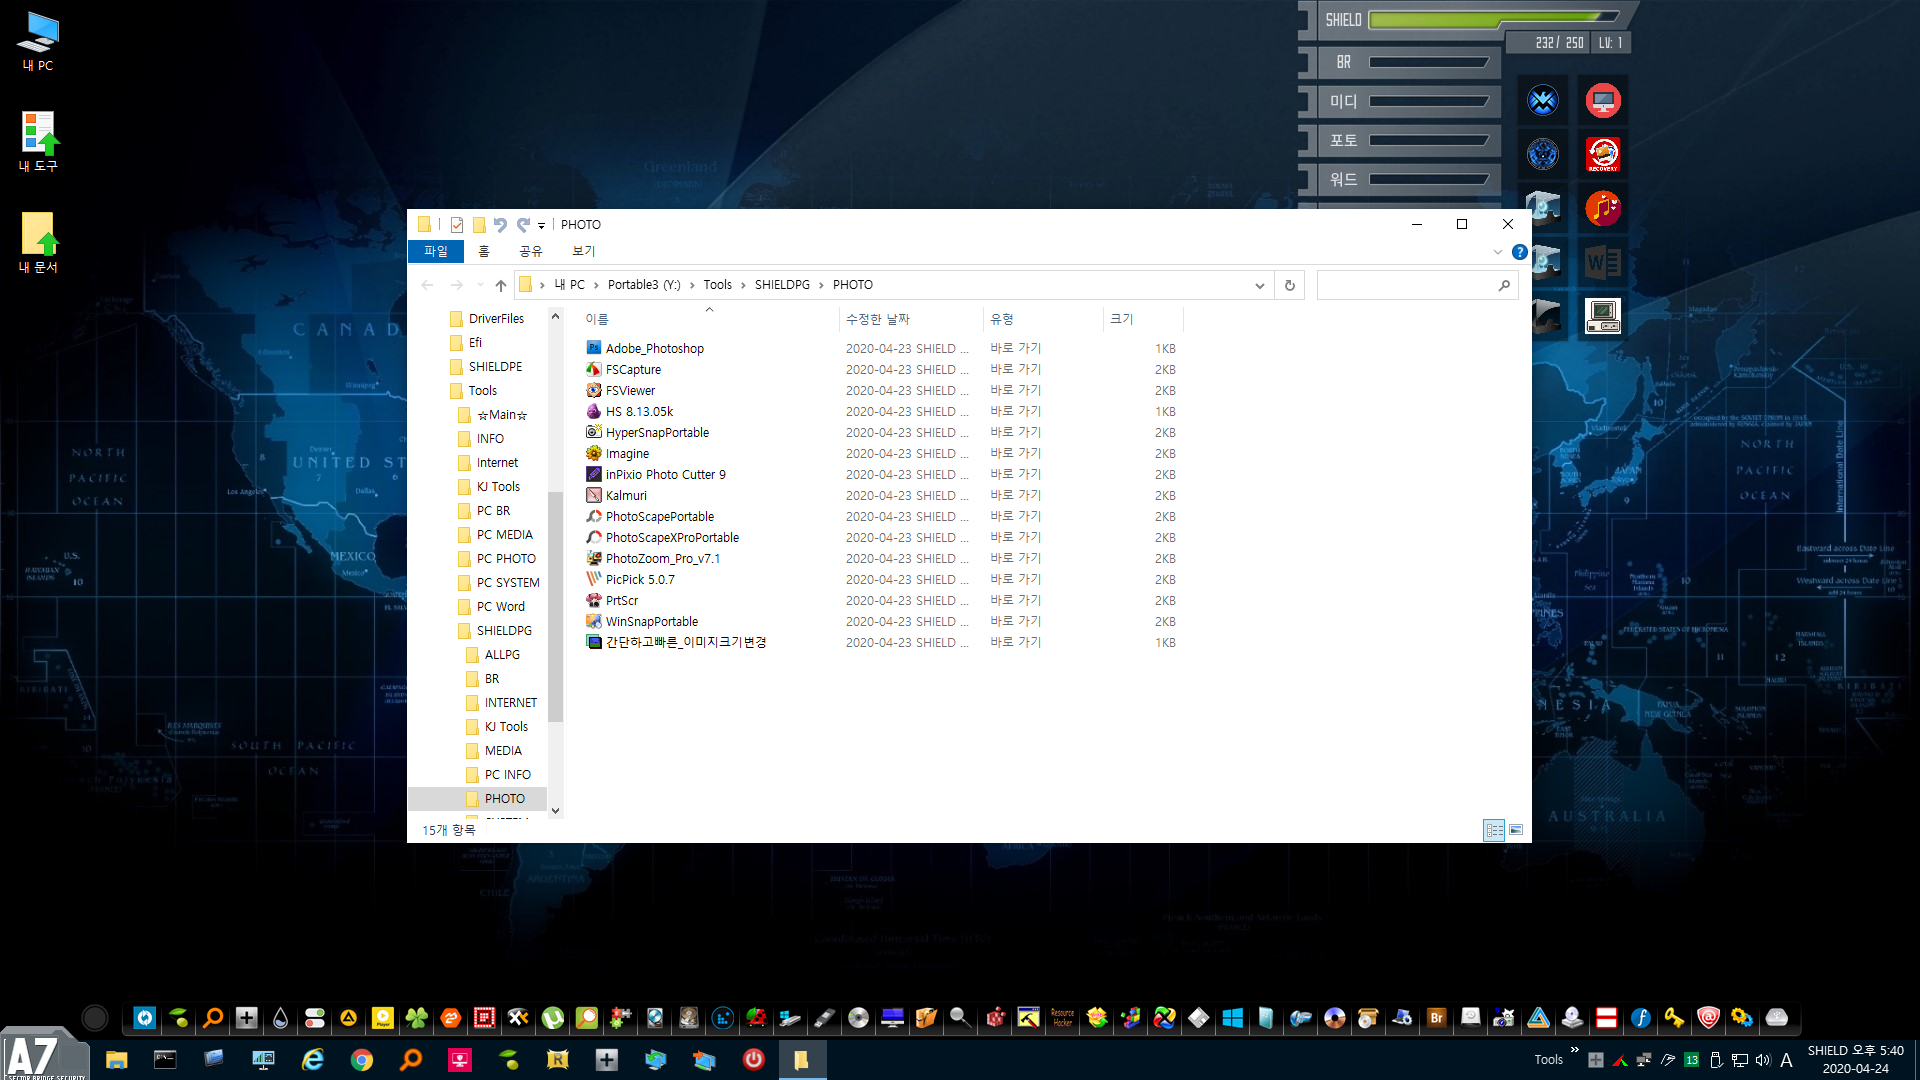Open the yellow Player dock icon
This screenshot has width=1920, height=1080.
[382, 1018]
